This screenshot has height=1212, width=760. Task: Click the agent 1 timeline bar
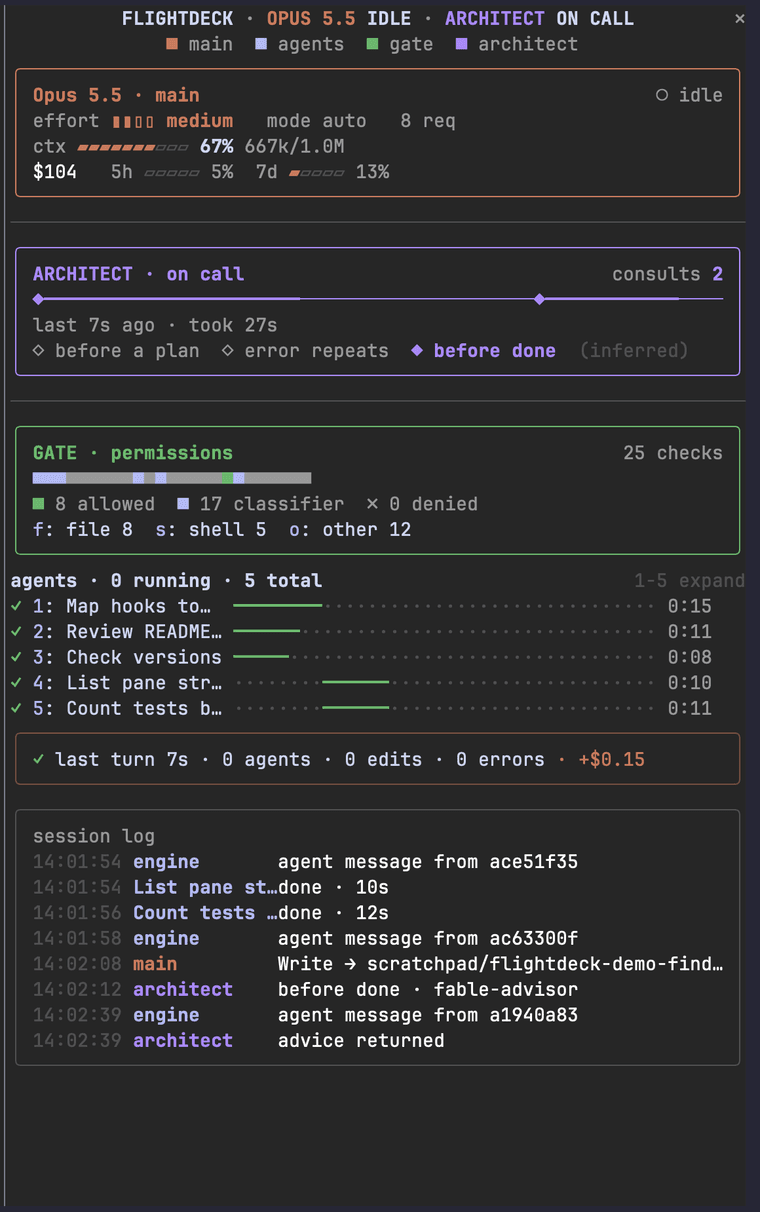click(277, 605)
